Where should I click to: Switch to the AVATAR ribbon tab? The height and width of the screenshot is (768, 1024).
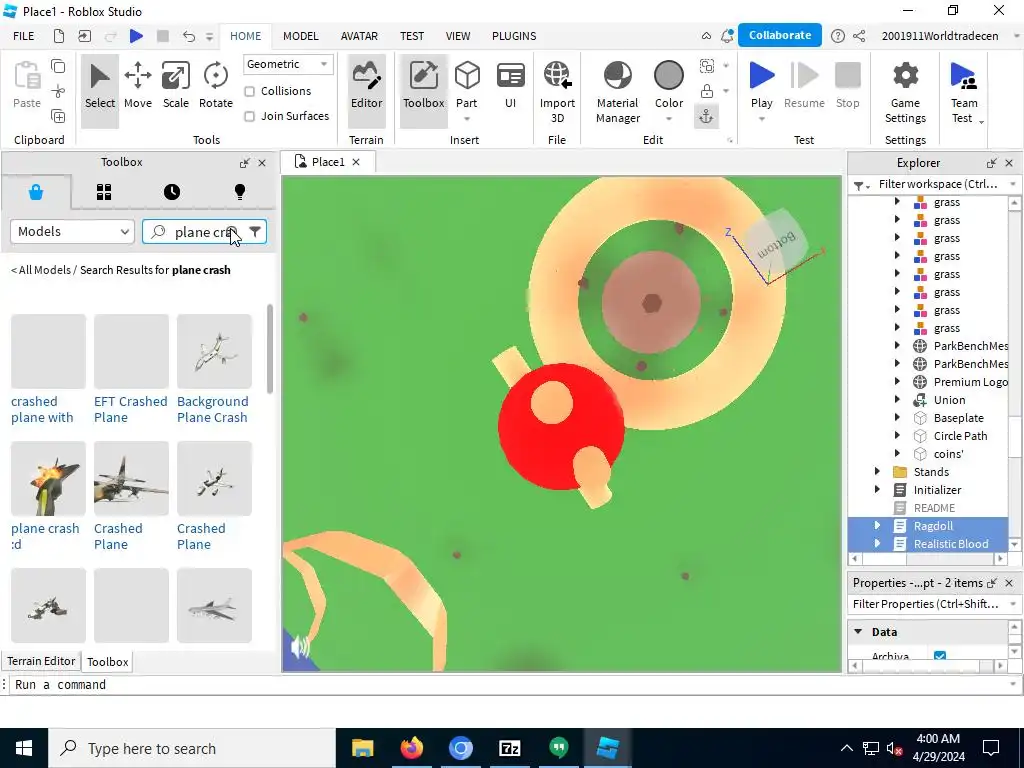[x=359, y=36]
